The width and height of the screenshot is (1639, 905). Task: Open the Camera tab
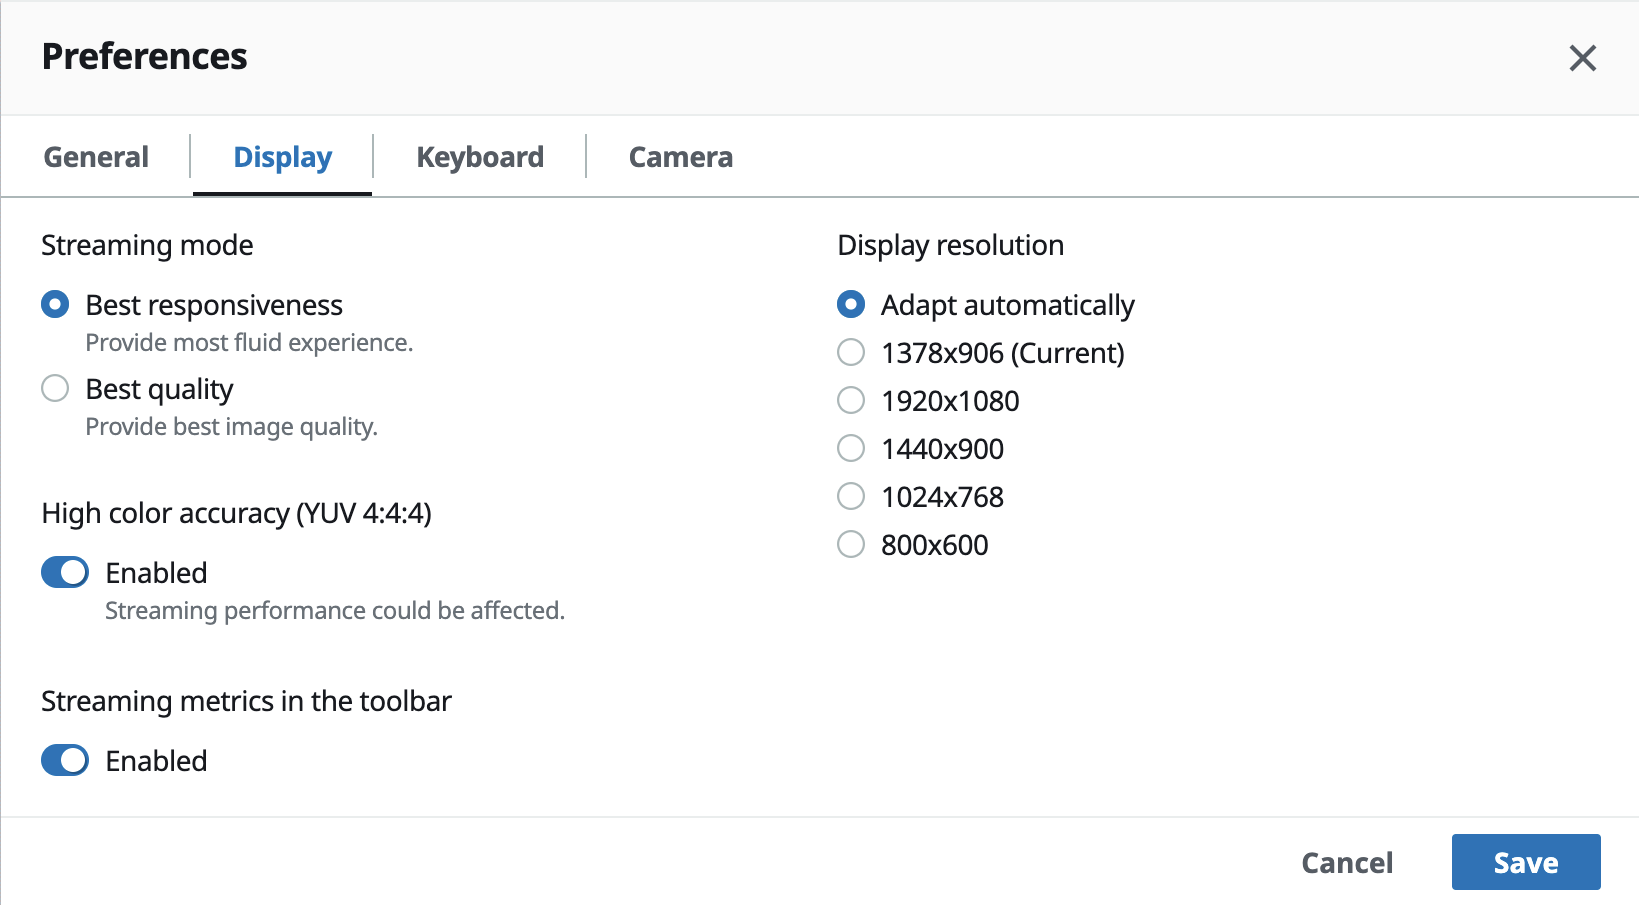[x=680, y=157]
